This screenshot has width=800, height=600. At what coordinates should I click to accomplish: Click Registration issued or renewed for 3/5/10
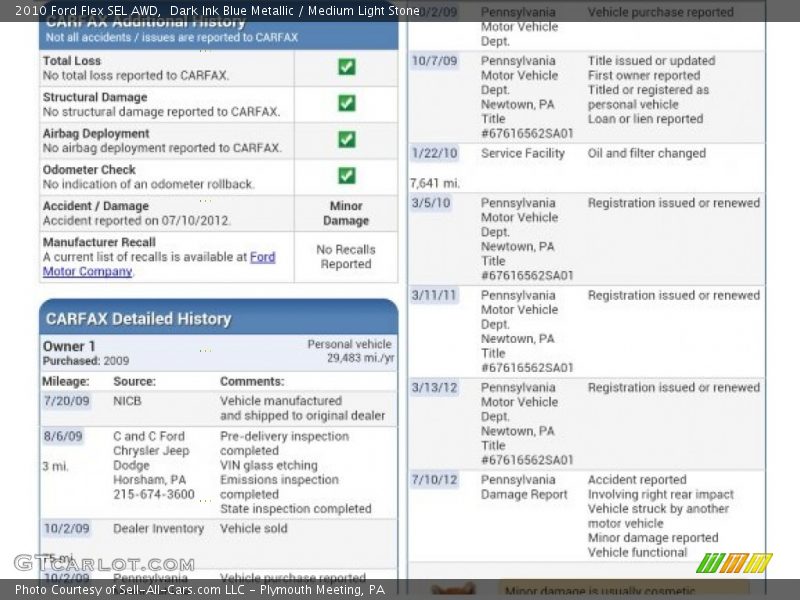[673, 203]
